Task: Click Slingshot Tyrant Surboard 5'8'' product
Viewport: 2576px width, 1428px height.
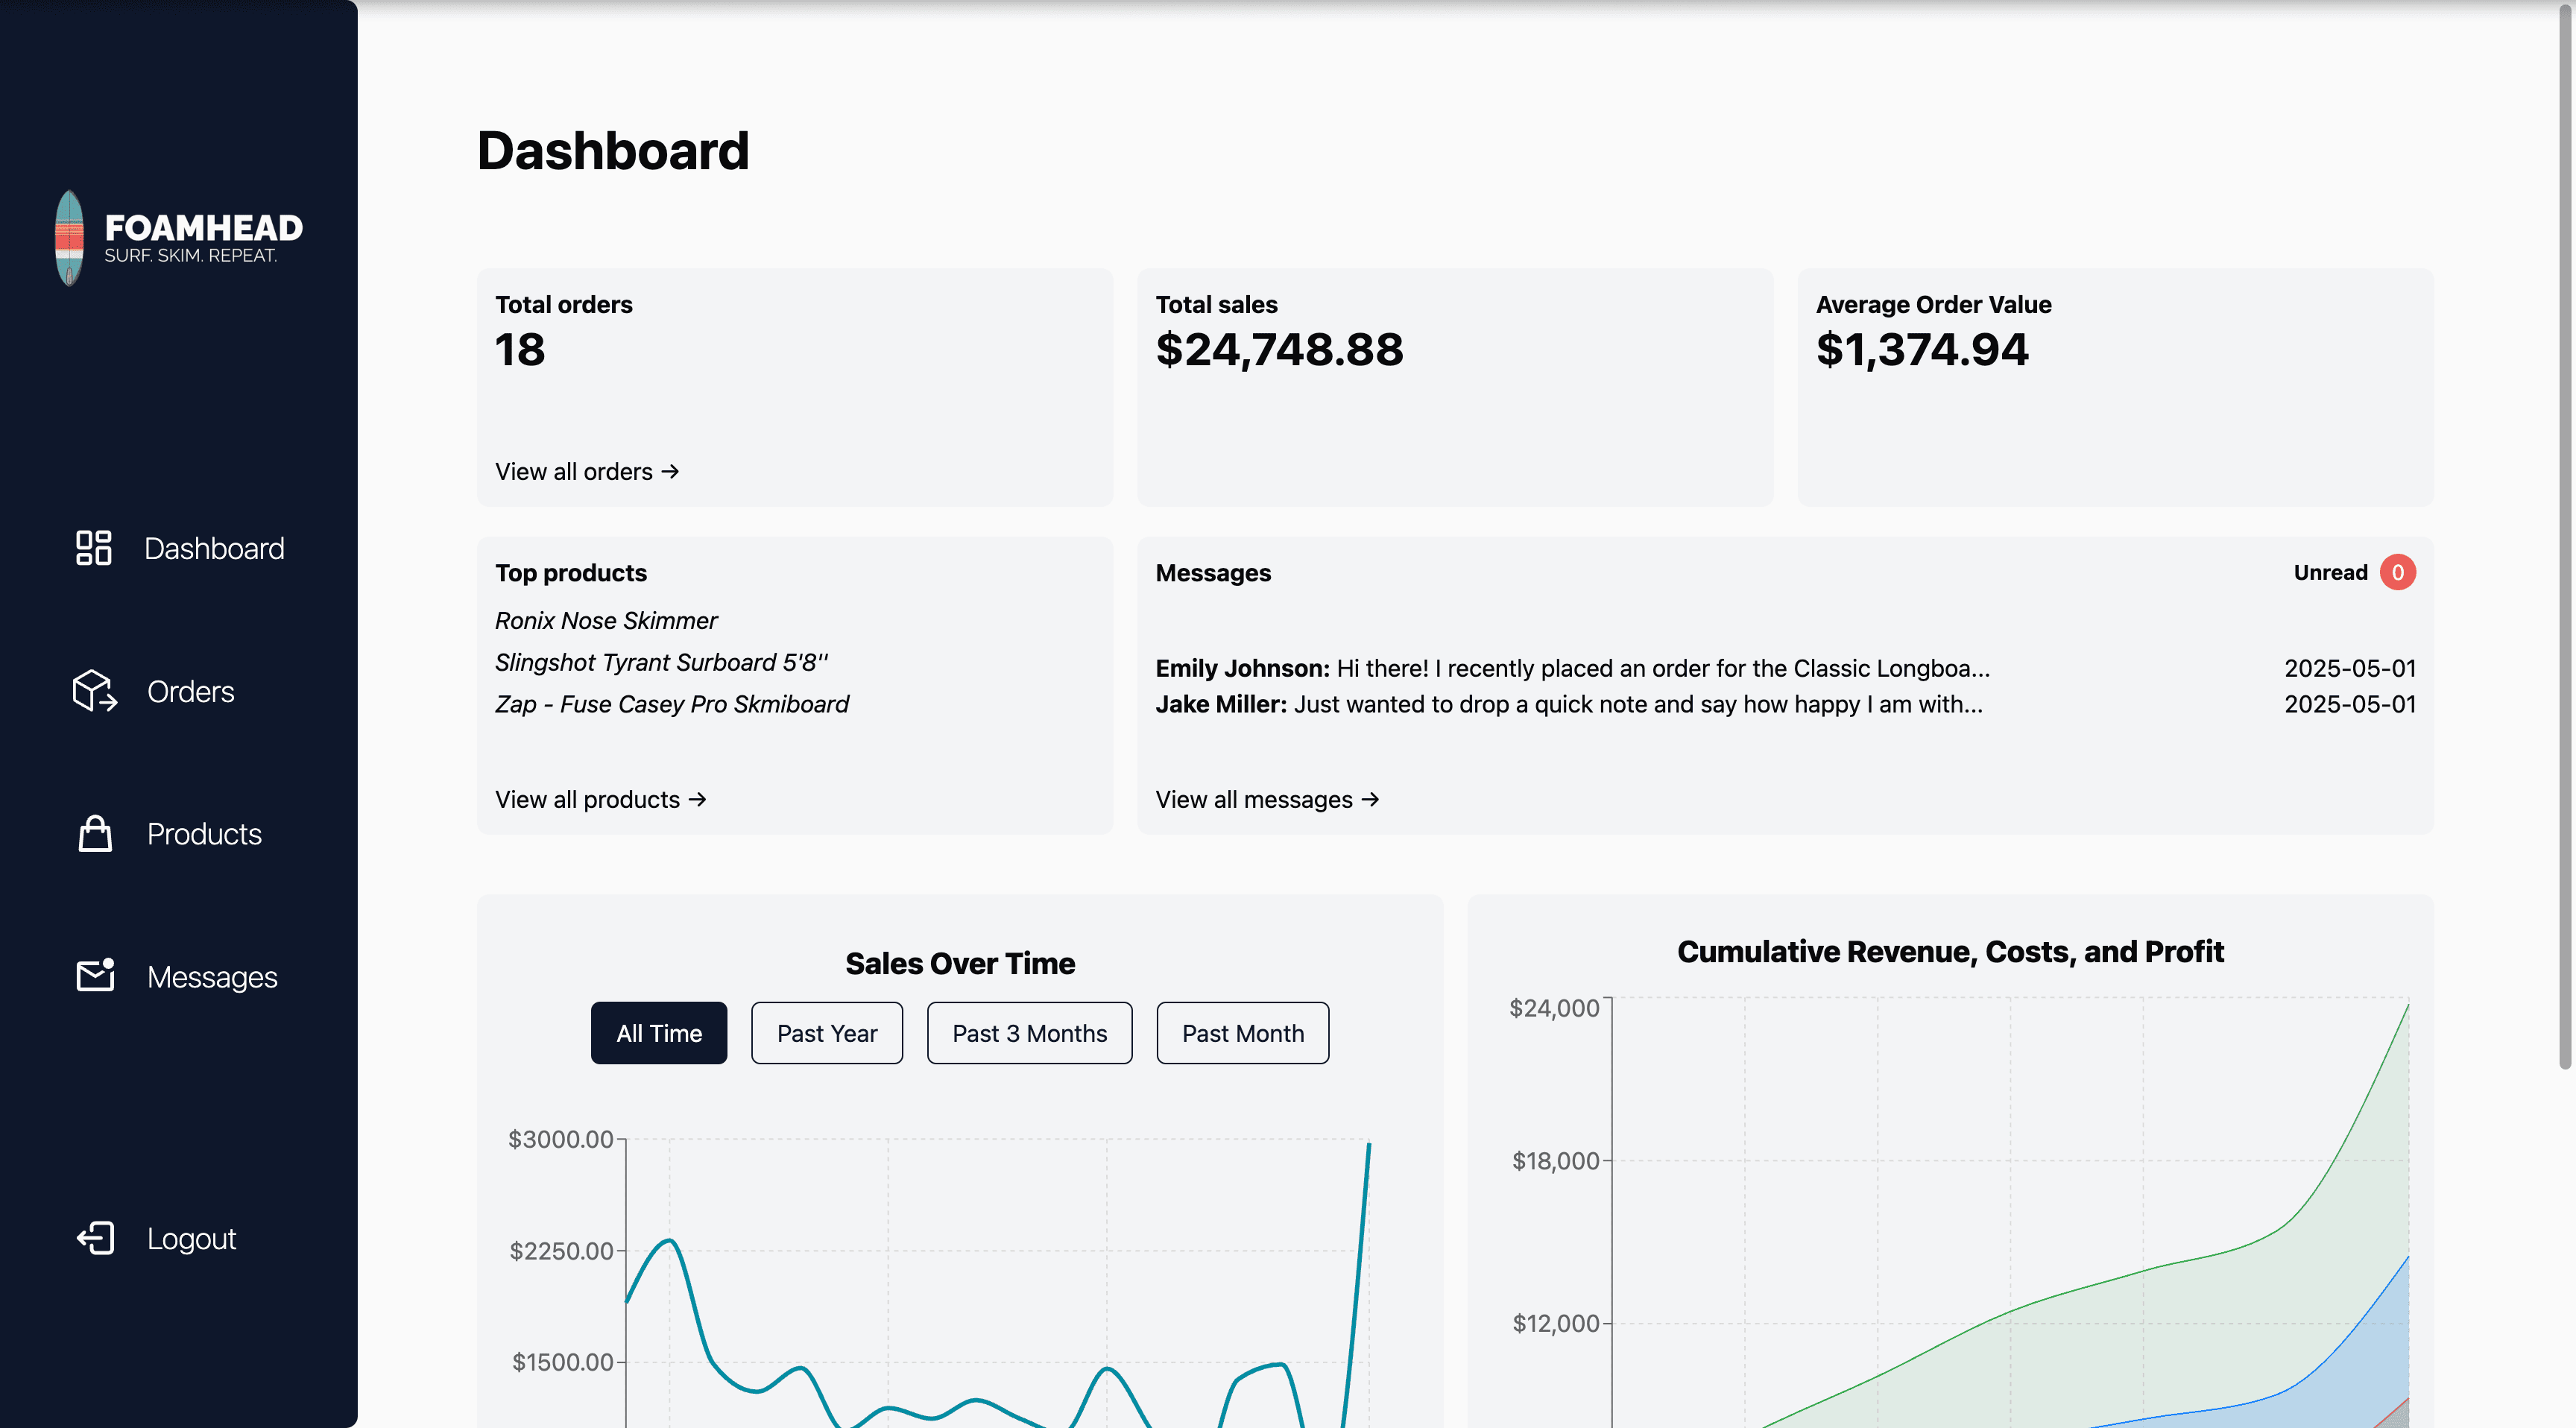Action: click(x=662, y=662)
